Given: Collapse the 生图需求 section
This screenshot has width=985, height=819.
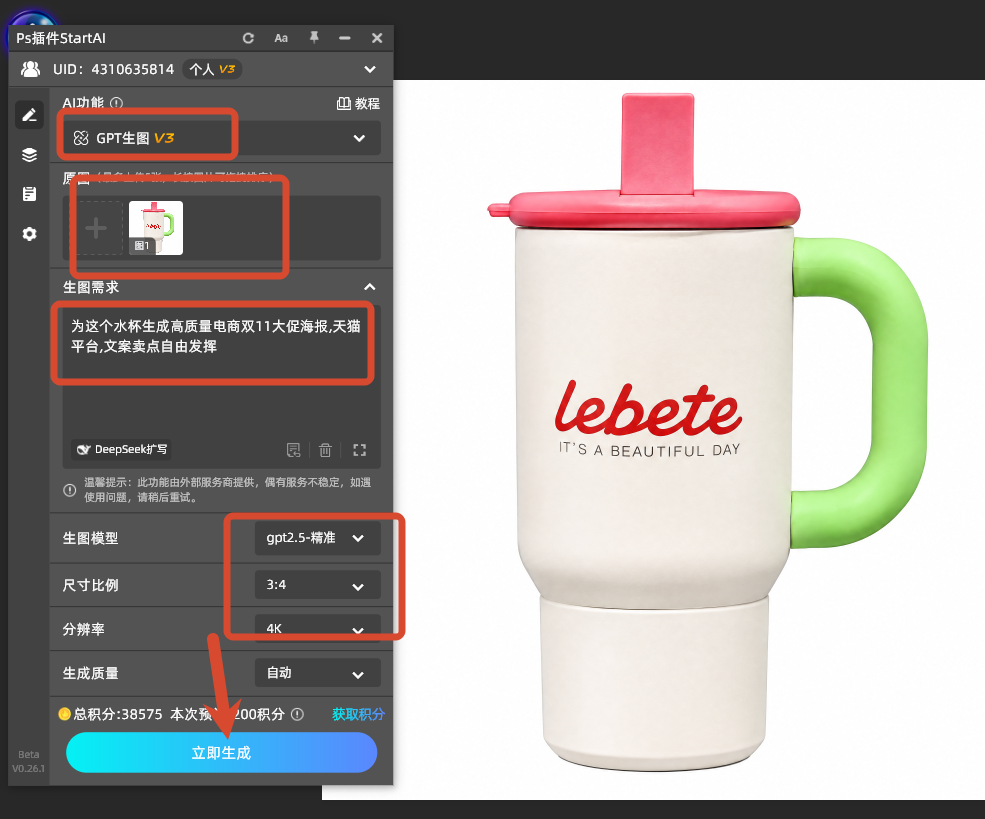Looking at the screenshot, I should pos(370,287).
